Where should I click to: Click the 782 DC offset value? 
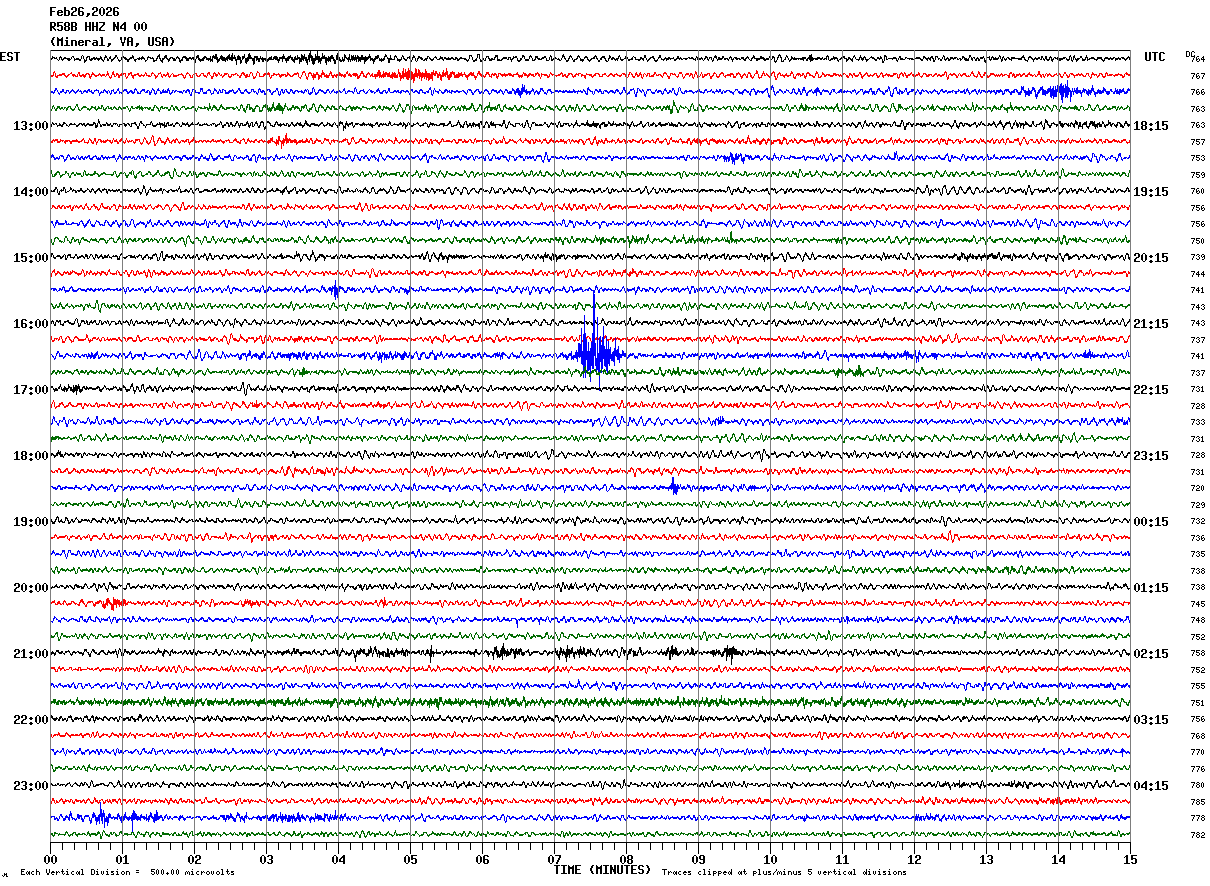click(1197, 835)
